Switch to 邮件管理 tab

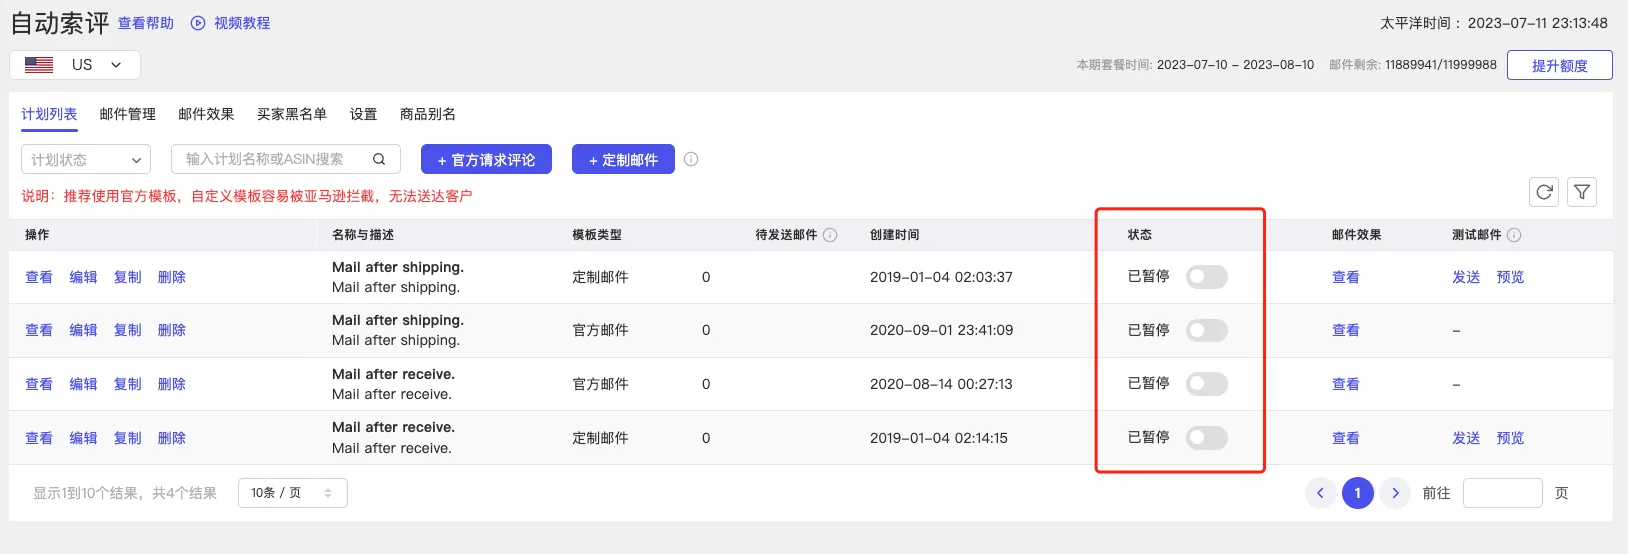128,114
